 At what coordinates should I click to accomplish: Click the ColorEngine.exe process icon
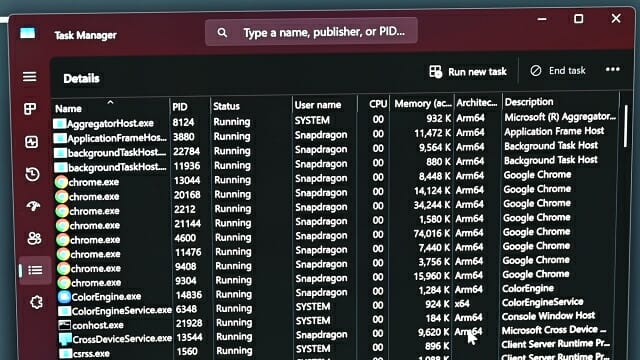64,297
